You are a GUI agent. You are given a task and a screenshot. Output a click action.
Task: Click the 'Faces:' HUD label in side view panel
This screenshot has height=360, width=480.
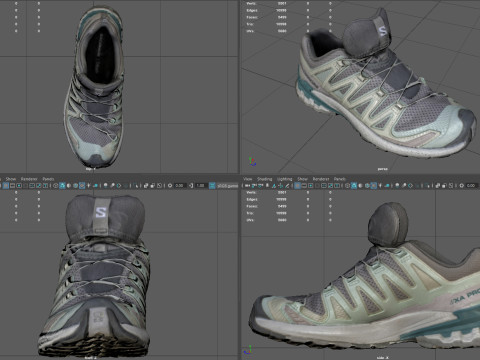pos(252,206)
